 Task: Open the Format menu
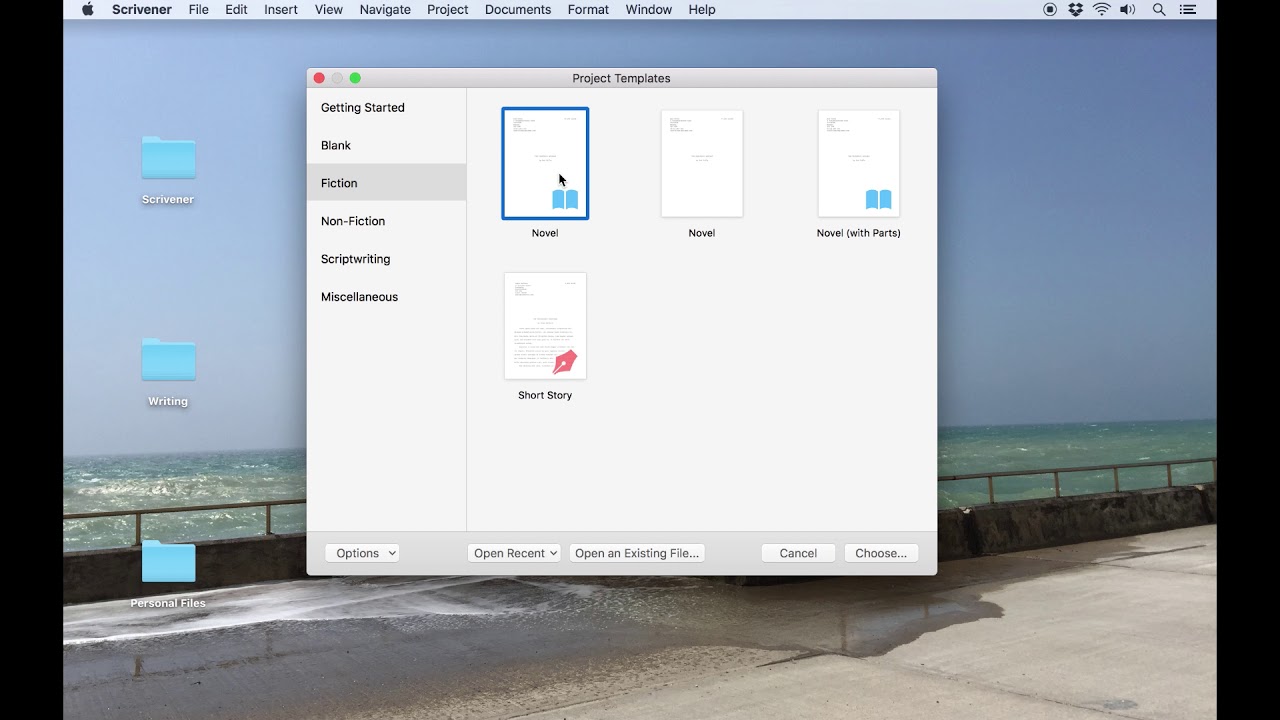coord(588,9)
